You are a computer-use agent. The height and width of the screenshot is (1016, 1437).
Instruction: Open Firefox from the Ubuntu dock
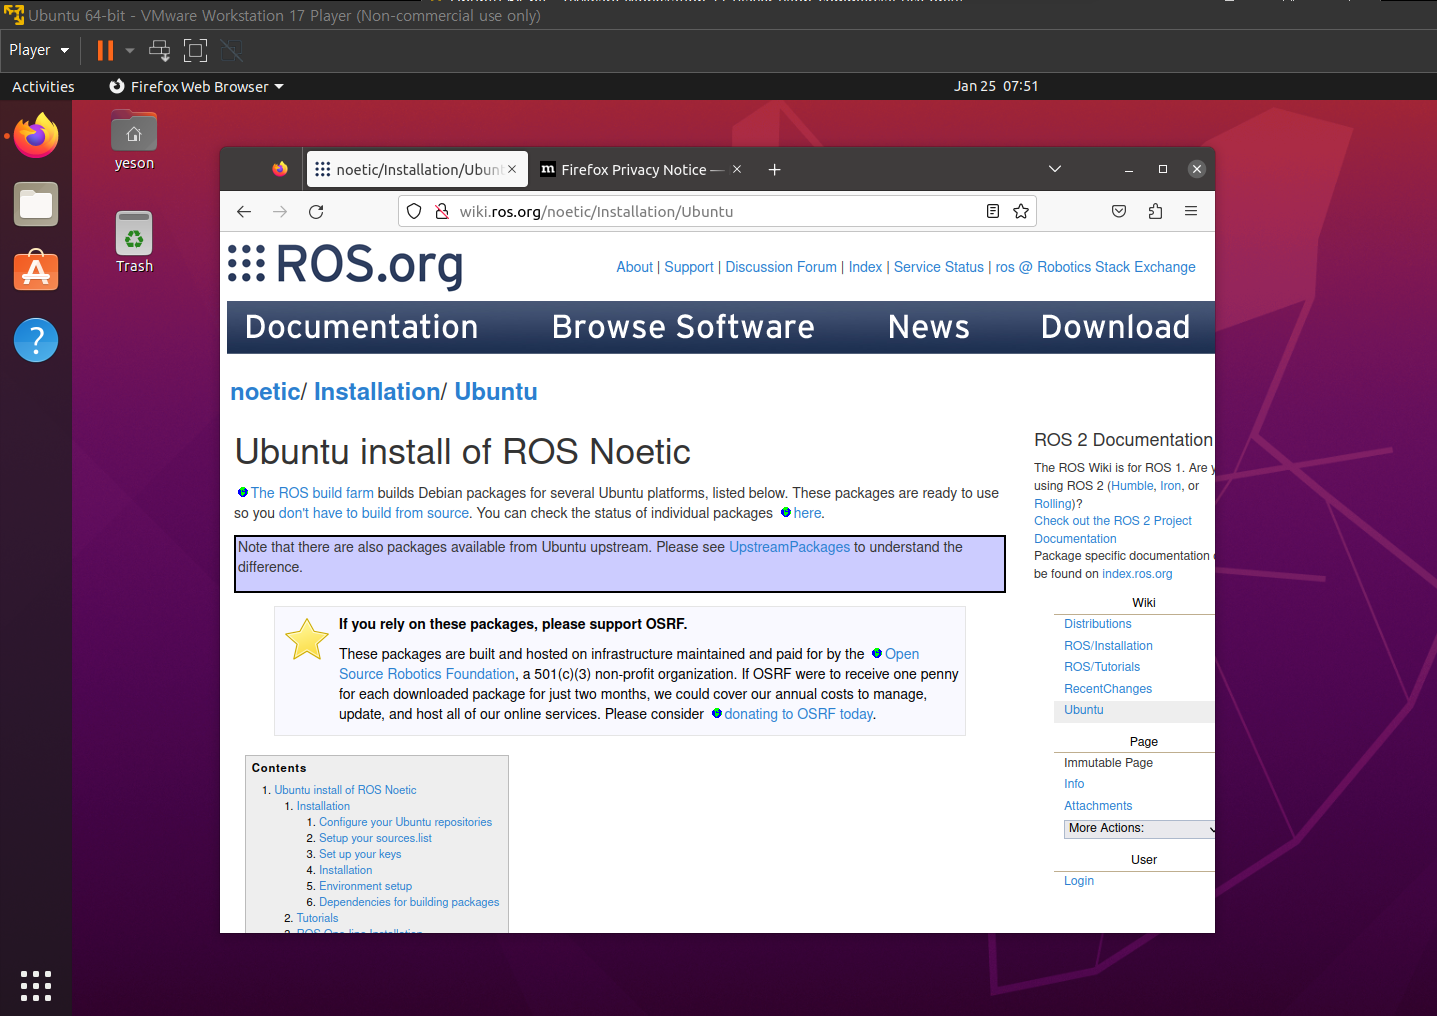pos(36,136)
